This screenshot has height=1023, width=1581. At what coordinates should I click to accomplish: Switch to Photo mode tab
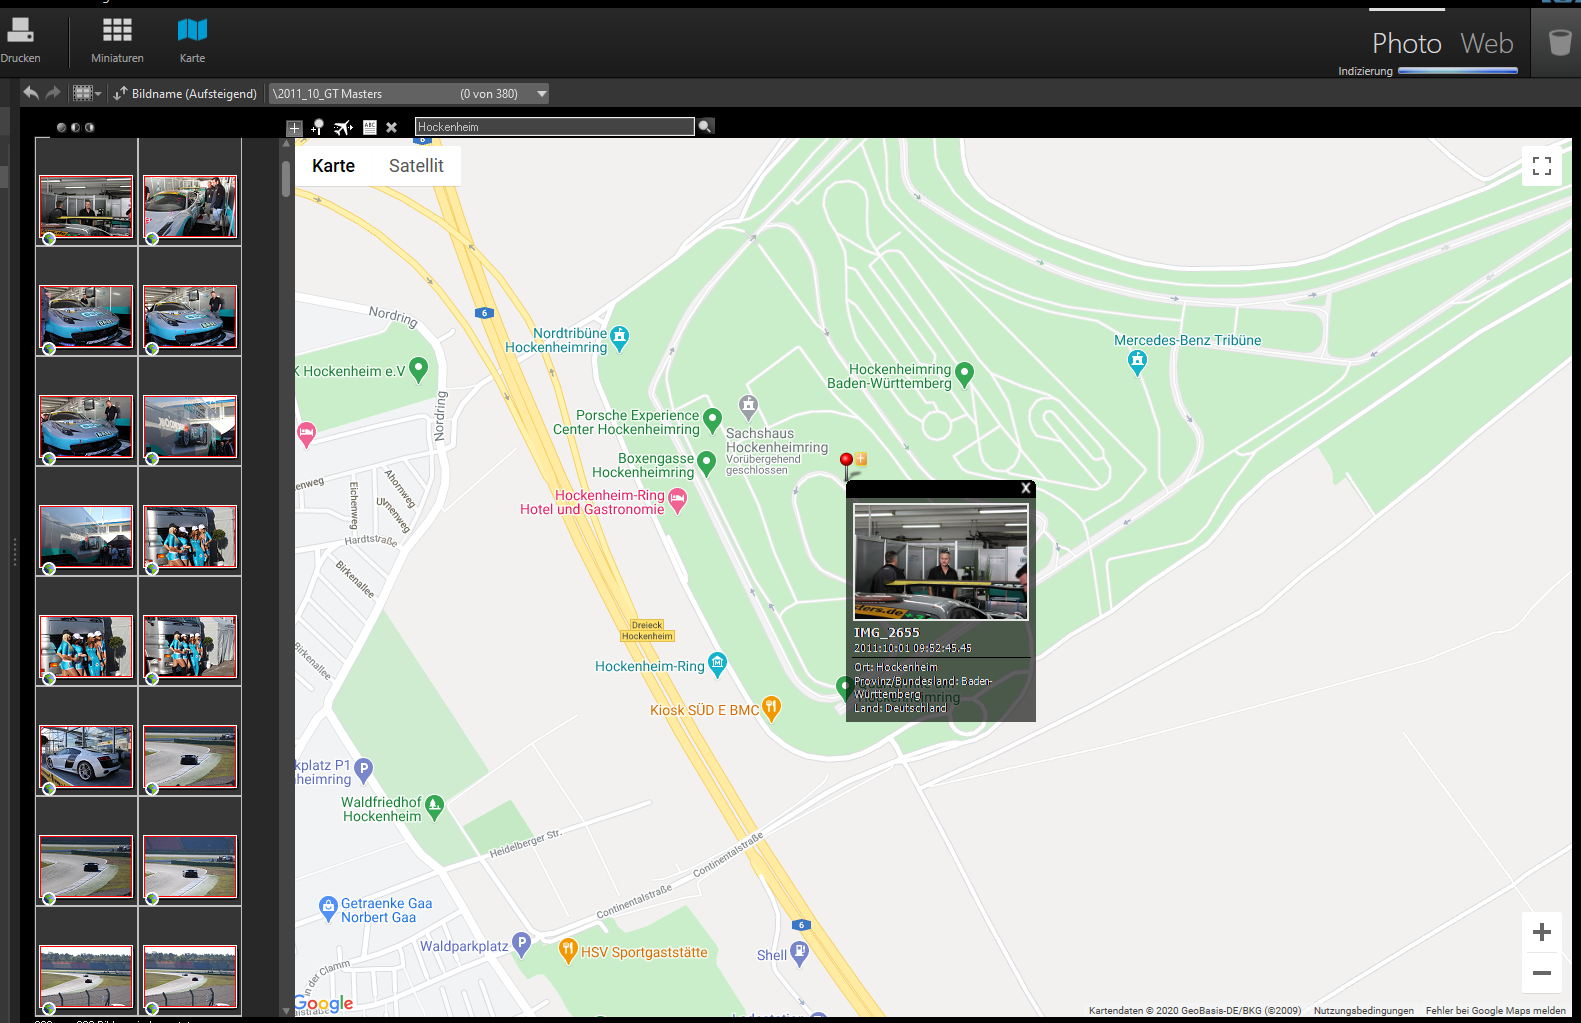tap(1406, 43)
